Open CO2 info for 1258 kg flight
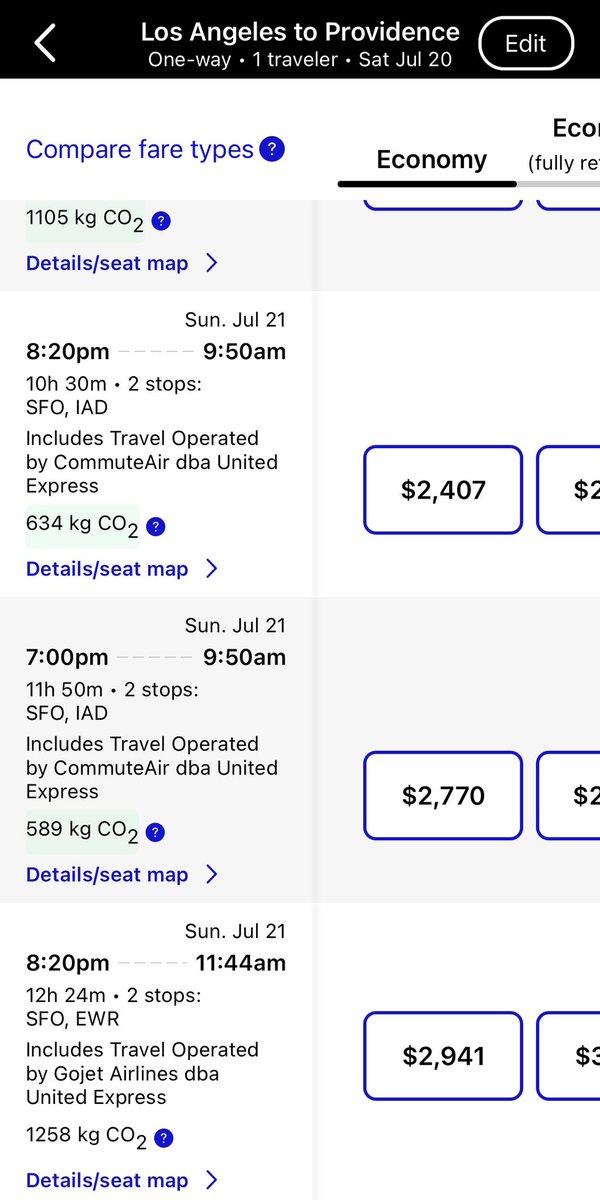Screen dimensions: 600x1200 point(165,1138)
